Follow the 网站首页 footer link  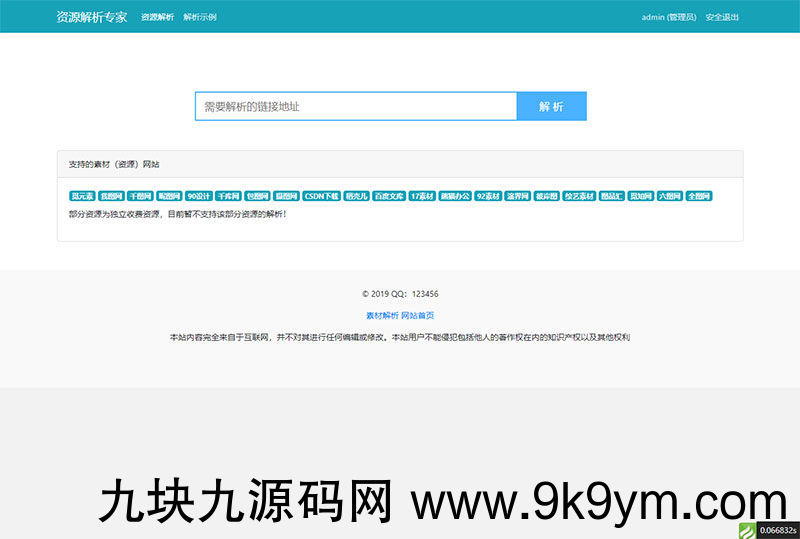point(418,315)
